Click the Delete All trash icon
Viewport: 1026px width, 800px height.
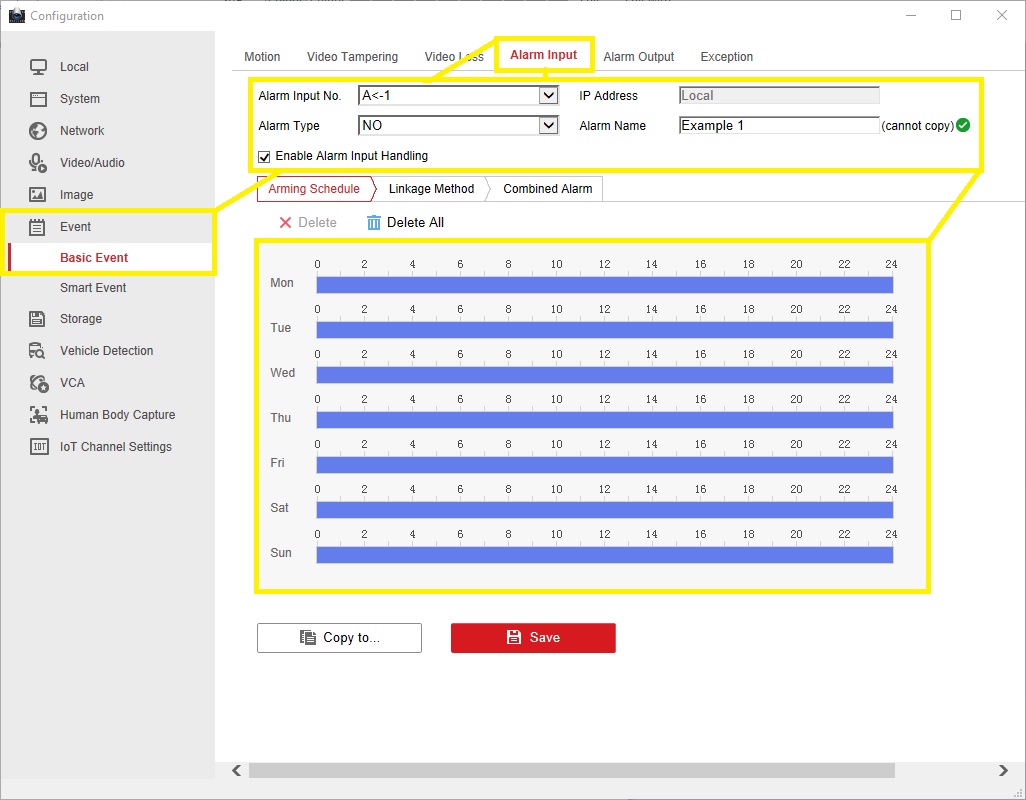point(374,223)
